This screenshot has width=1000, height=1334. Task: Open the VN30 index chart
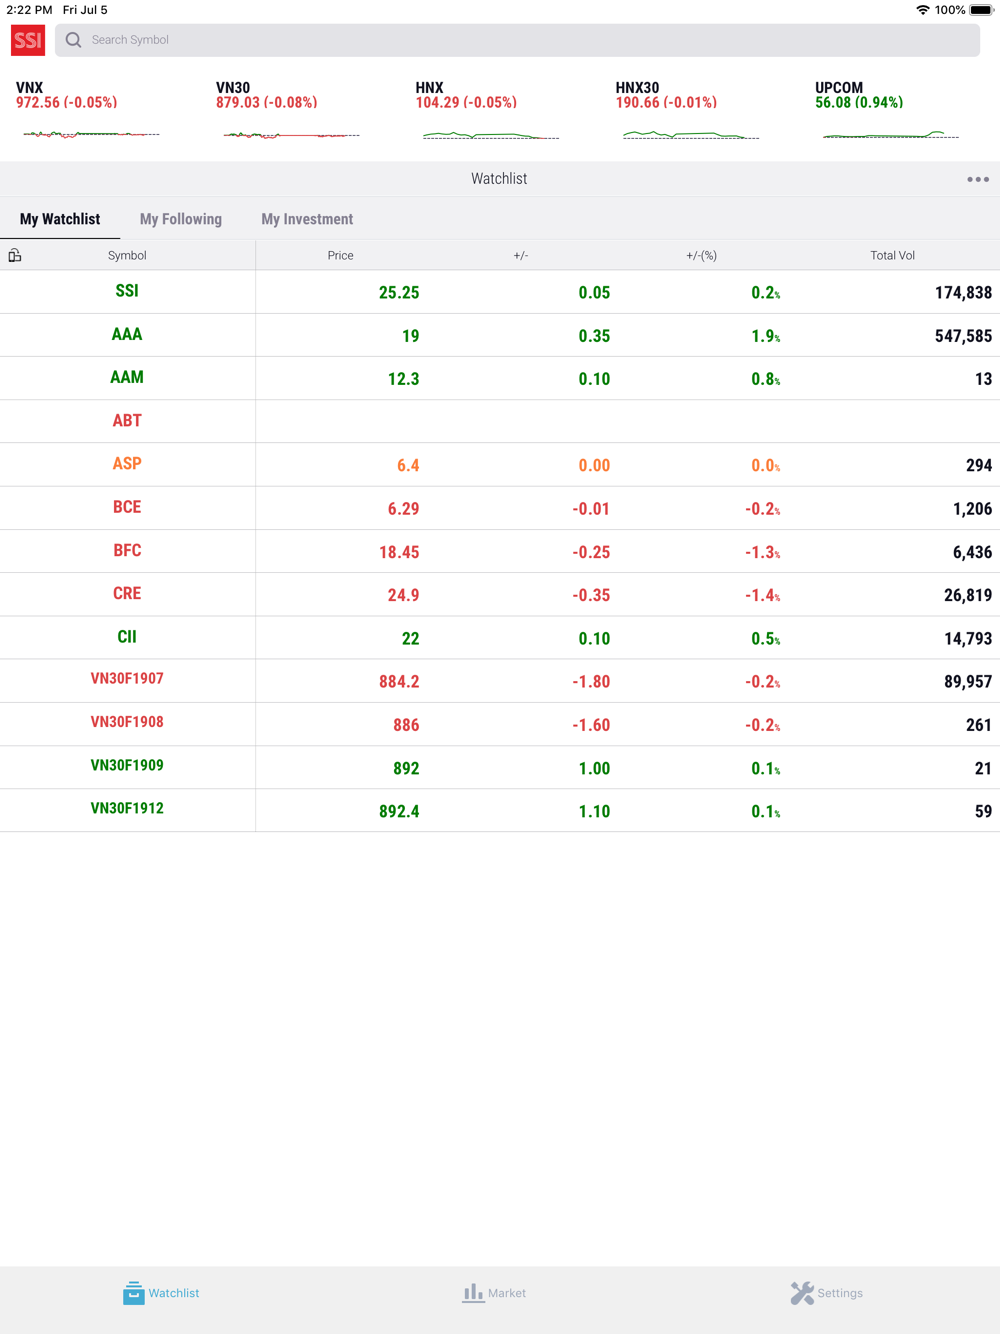[290, 134]
